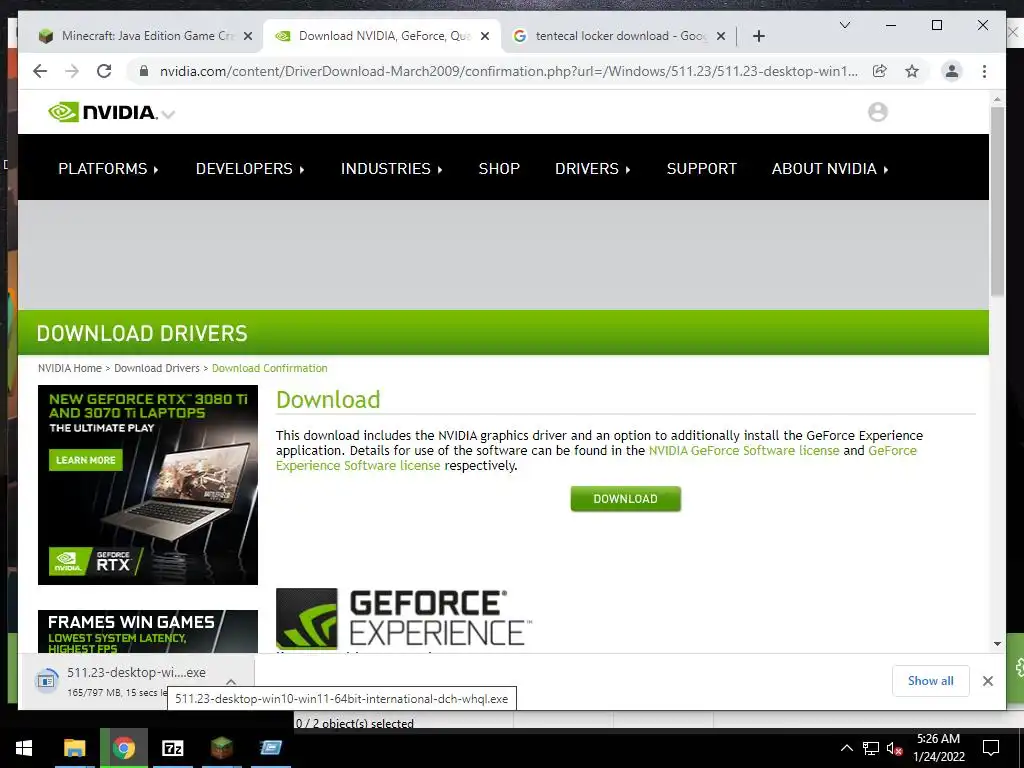Expand PLATFORMS menu
The width and height of the screenshot is (1024, 768).
pyautogui.click(x=108, y=168)
